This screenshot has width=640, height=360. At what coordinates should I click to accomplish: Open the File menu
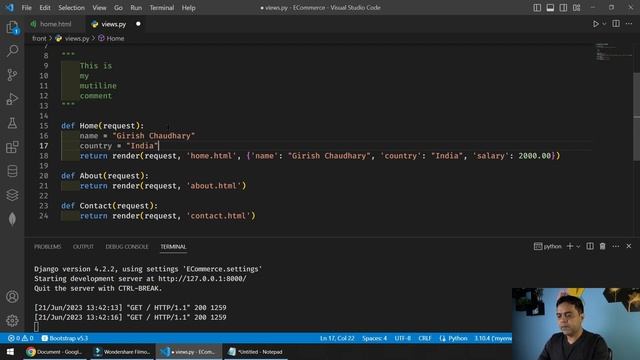[x=27, y=8]
